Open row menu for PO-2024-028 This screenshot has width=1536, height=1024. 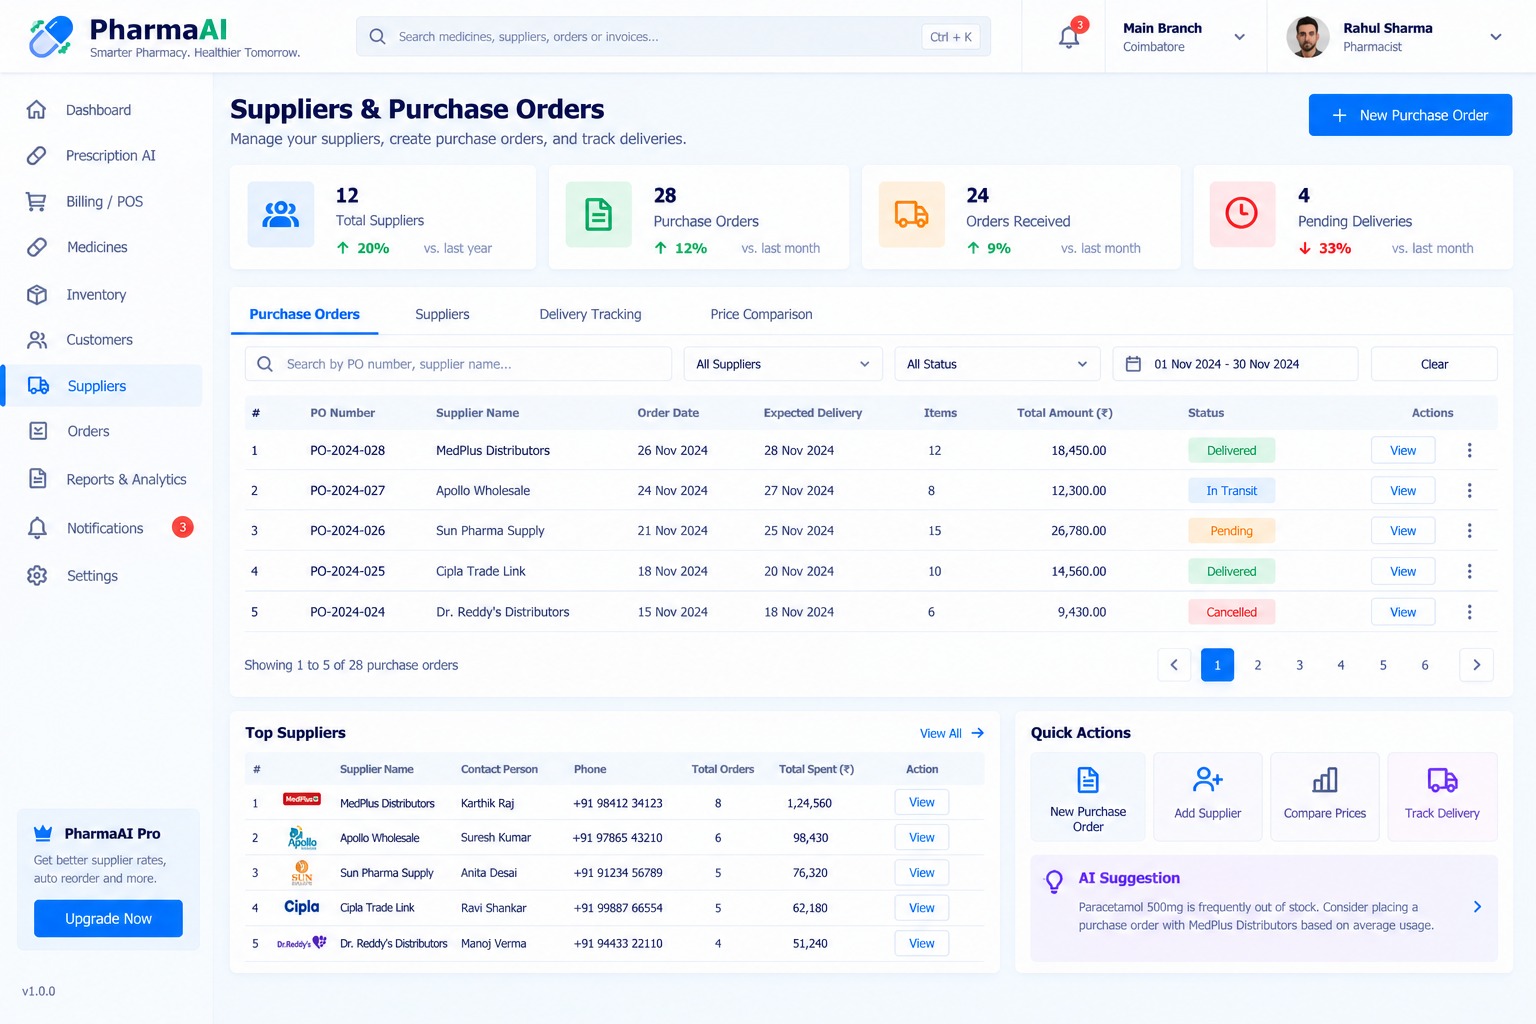pyautogui.click(x=1469, y=451)
